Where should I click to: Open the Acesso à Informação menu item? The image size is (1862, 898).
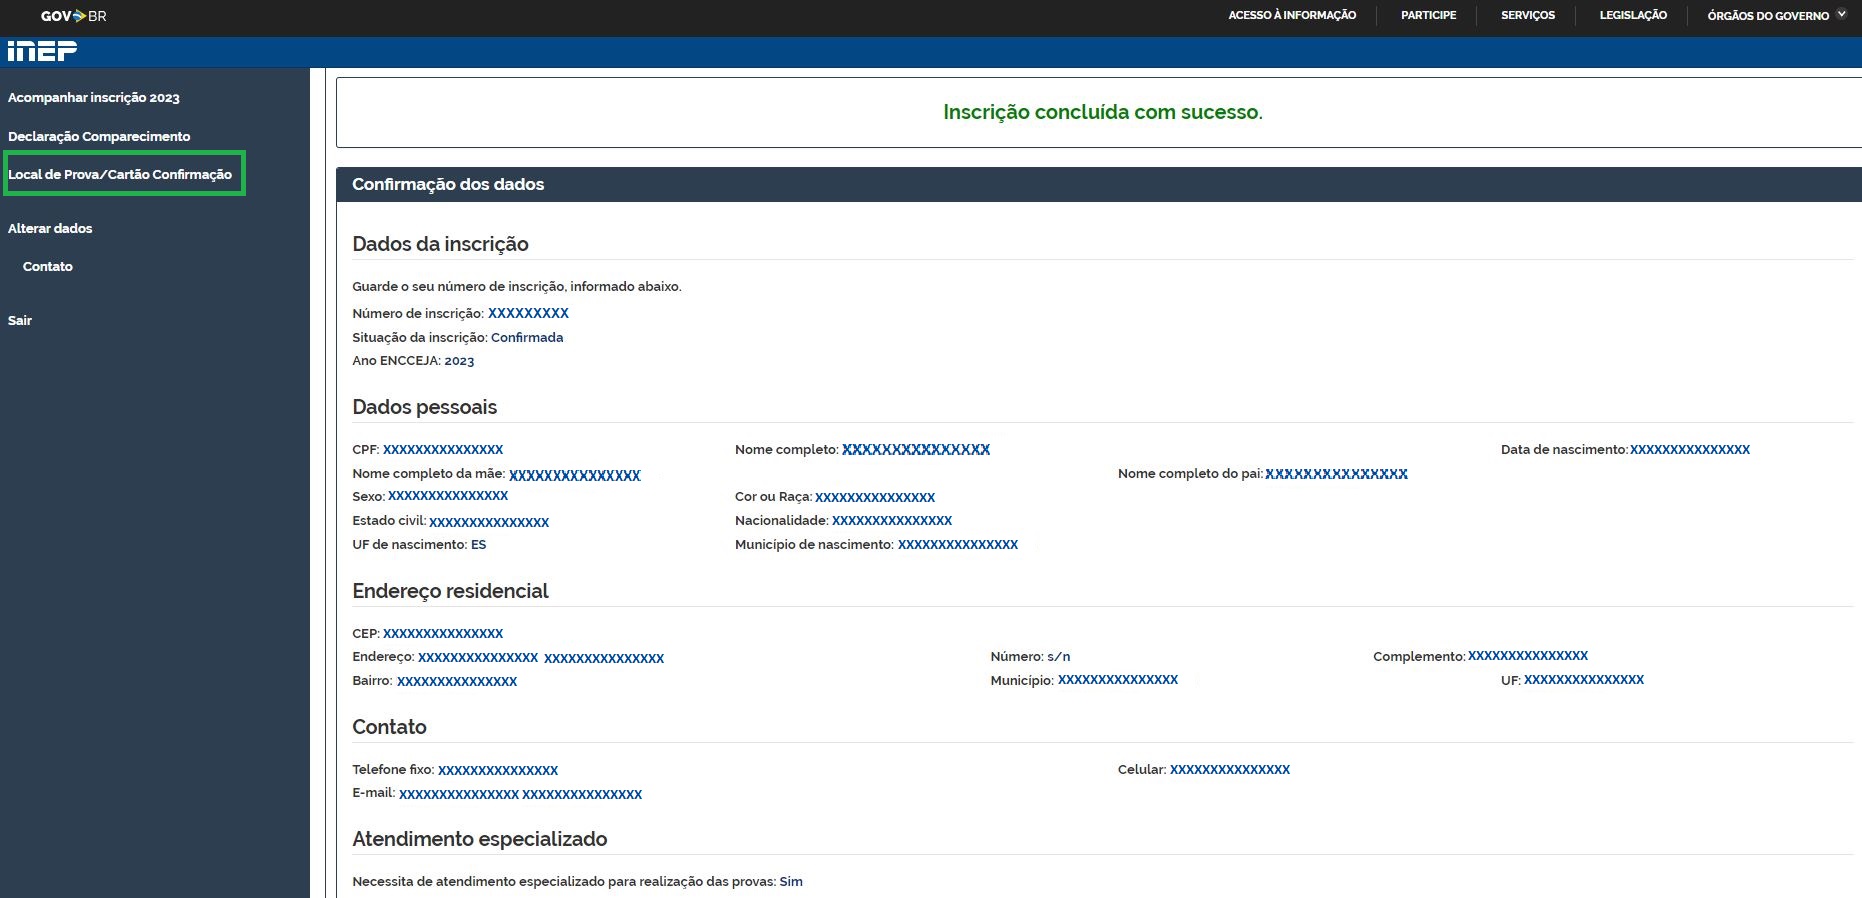pos(1292,15)
